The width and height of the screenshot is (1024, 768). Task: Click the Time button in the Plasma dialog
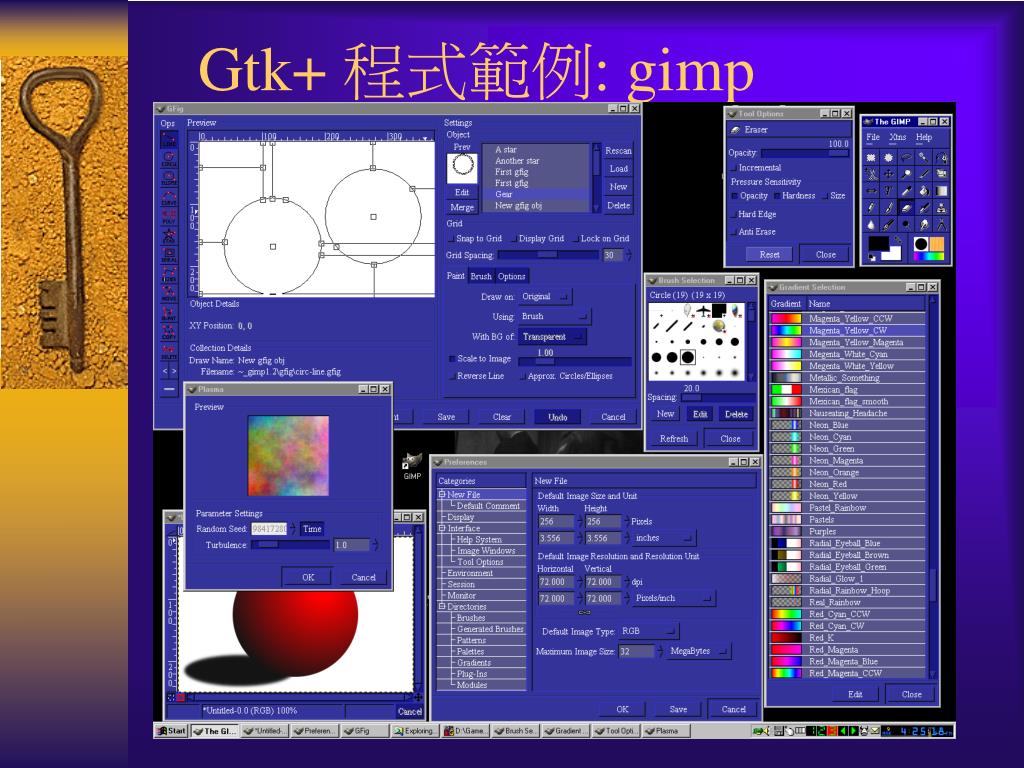click(x=312, y=529)
